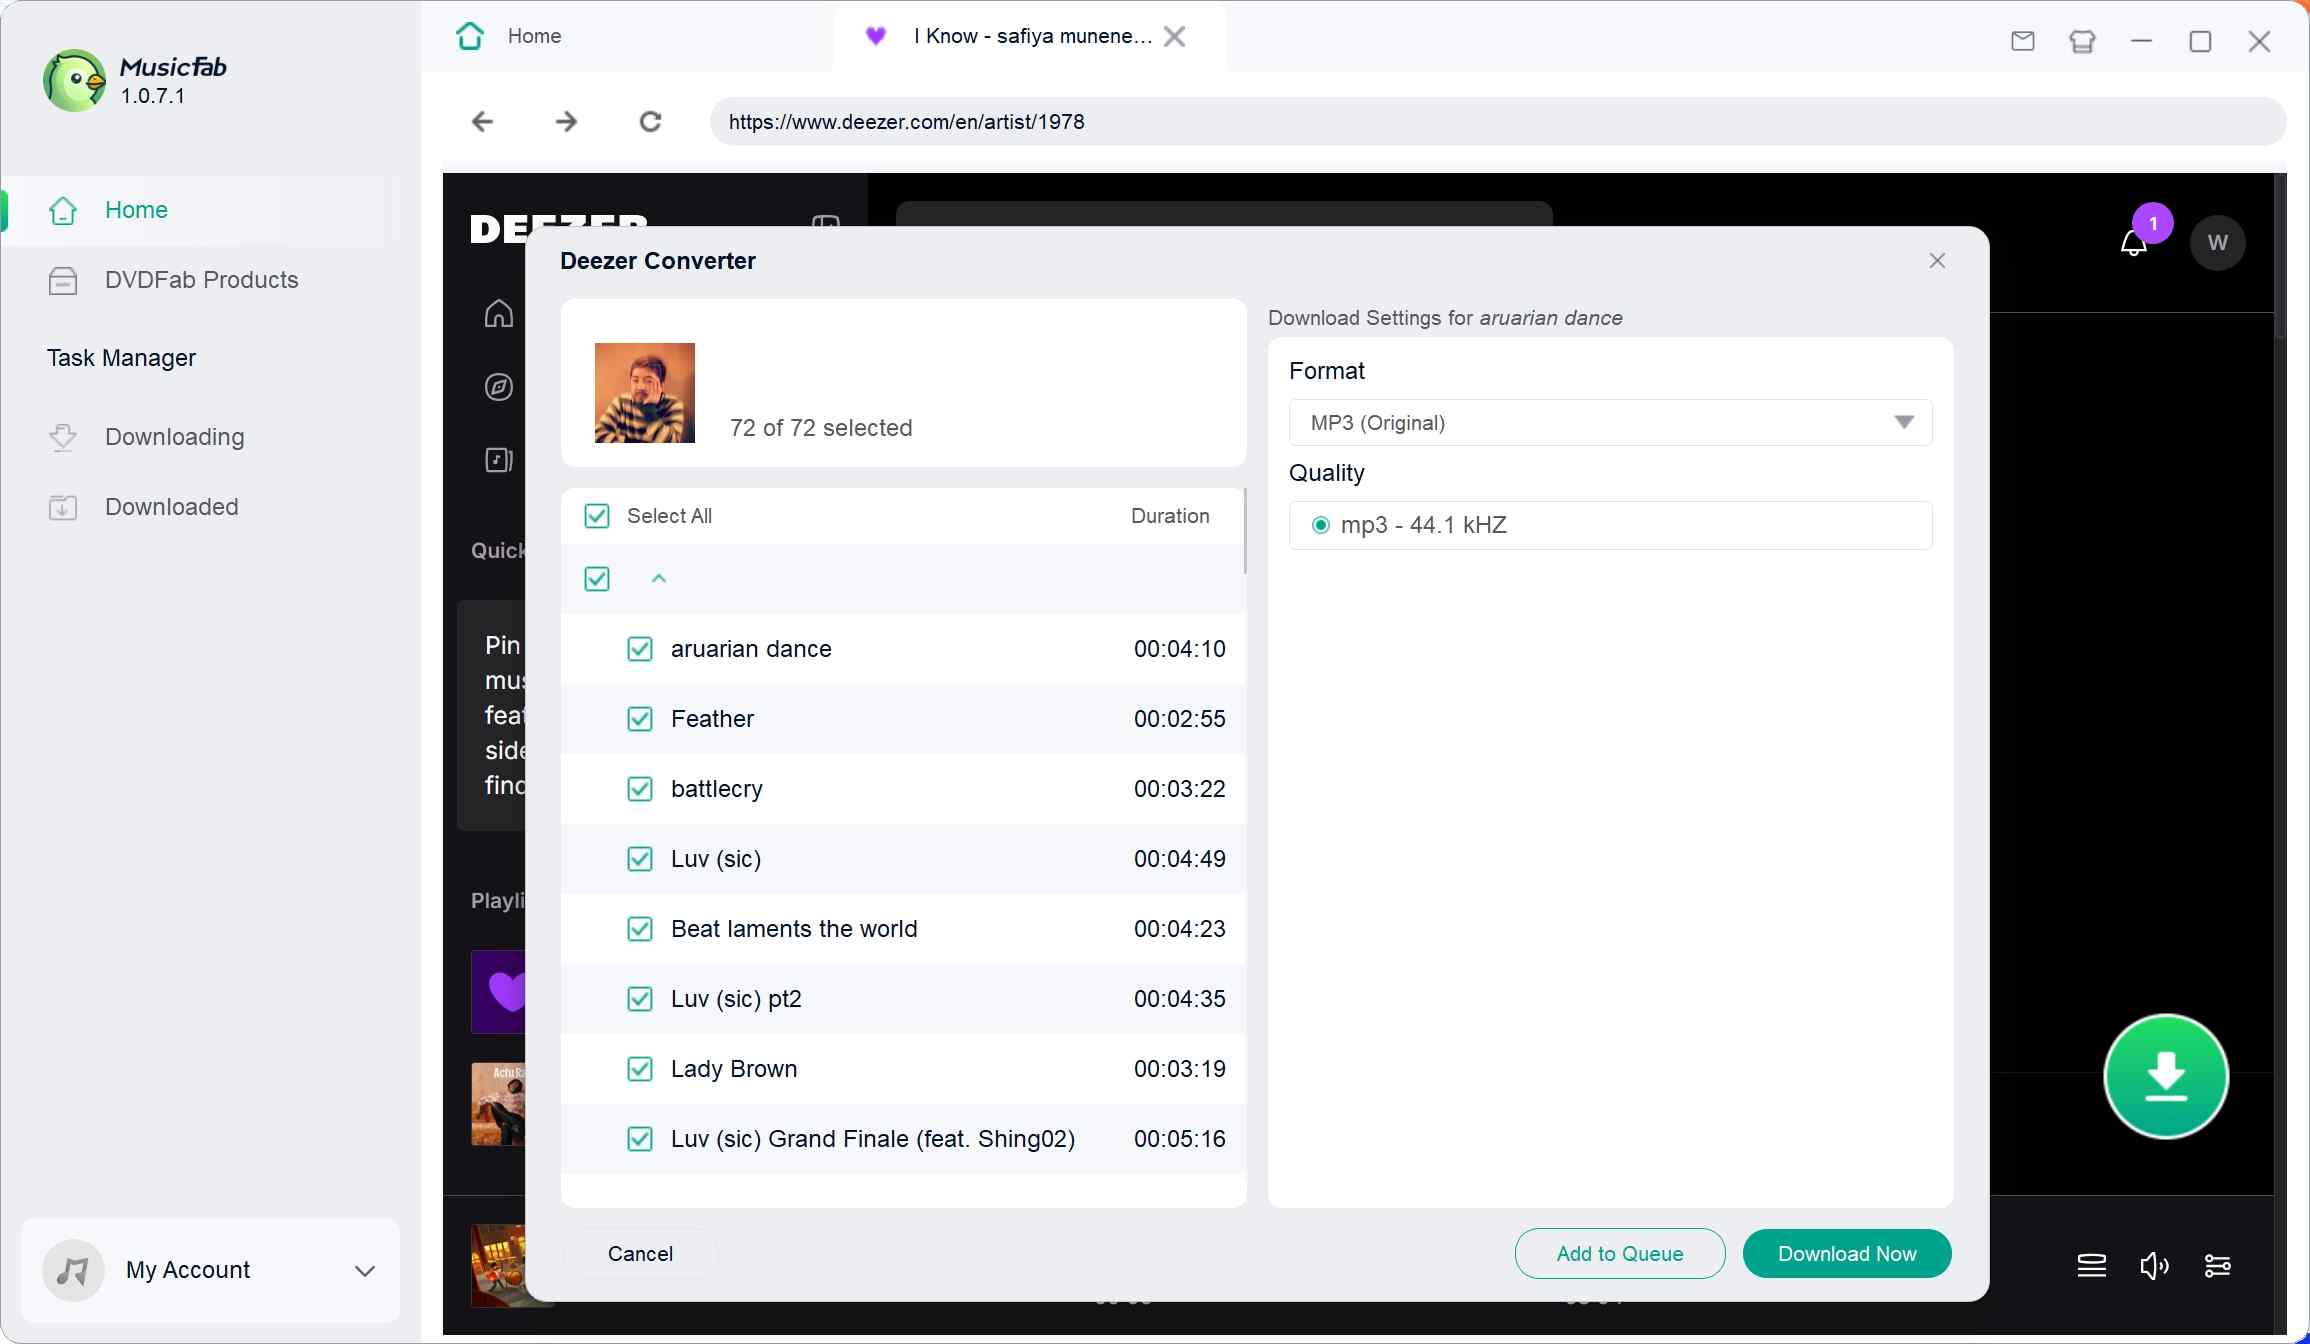Viewport: 2310px width, 1344px height.
Task: Open Deezer notifications bell
Action: (x=2134, y=242)
